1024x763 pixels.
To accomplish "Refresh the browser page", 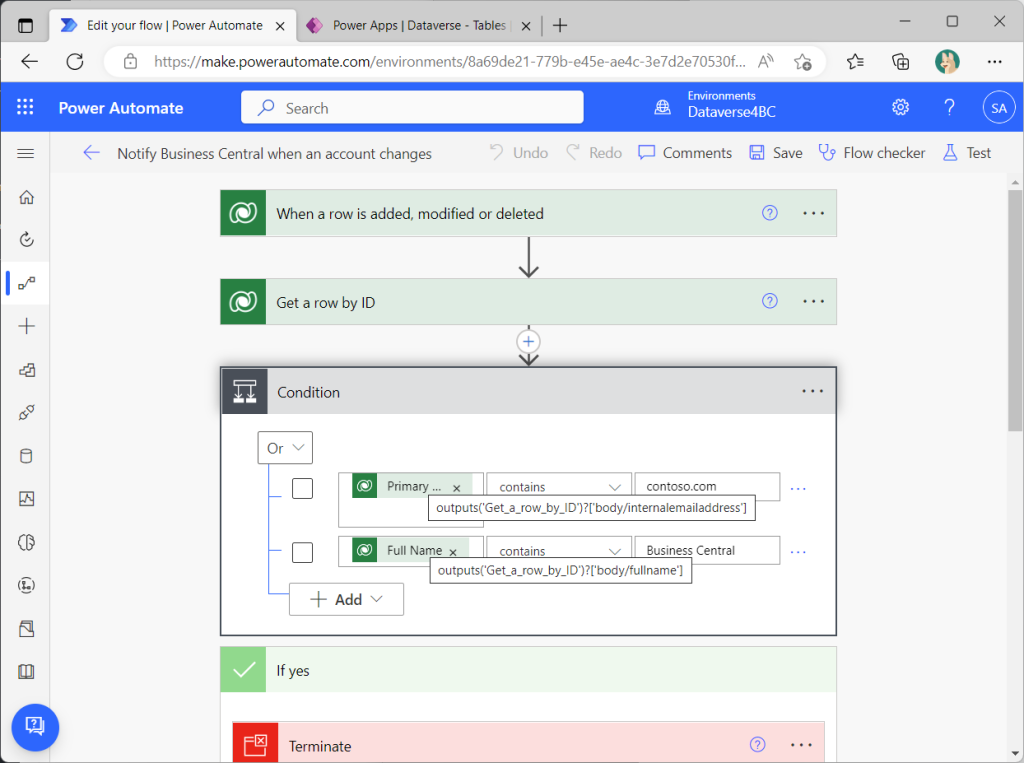I will click(75, 62).
